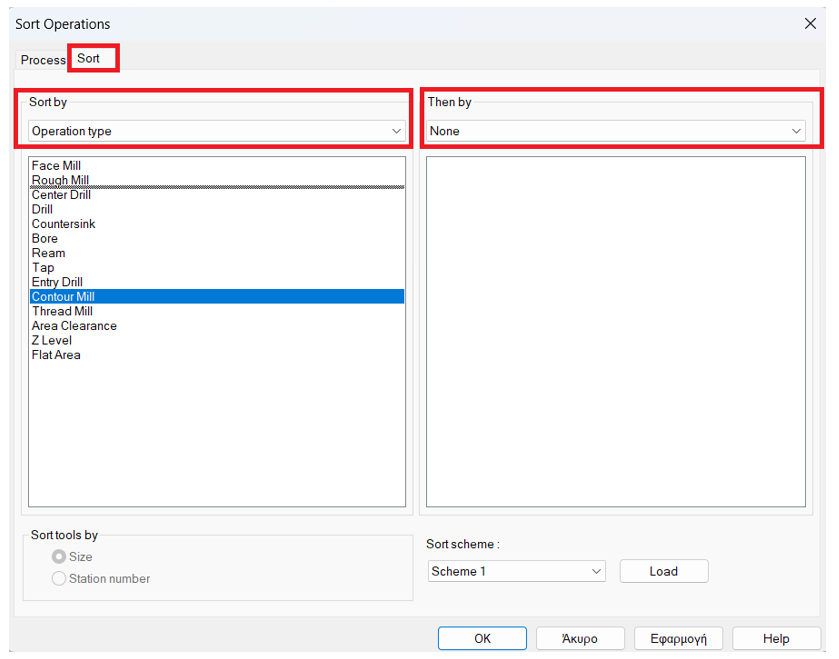
Task: Switch to the Process tab
Action: click(43, 60)
